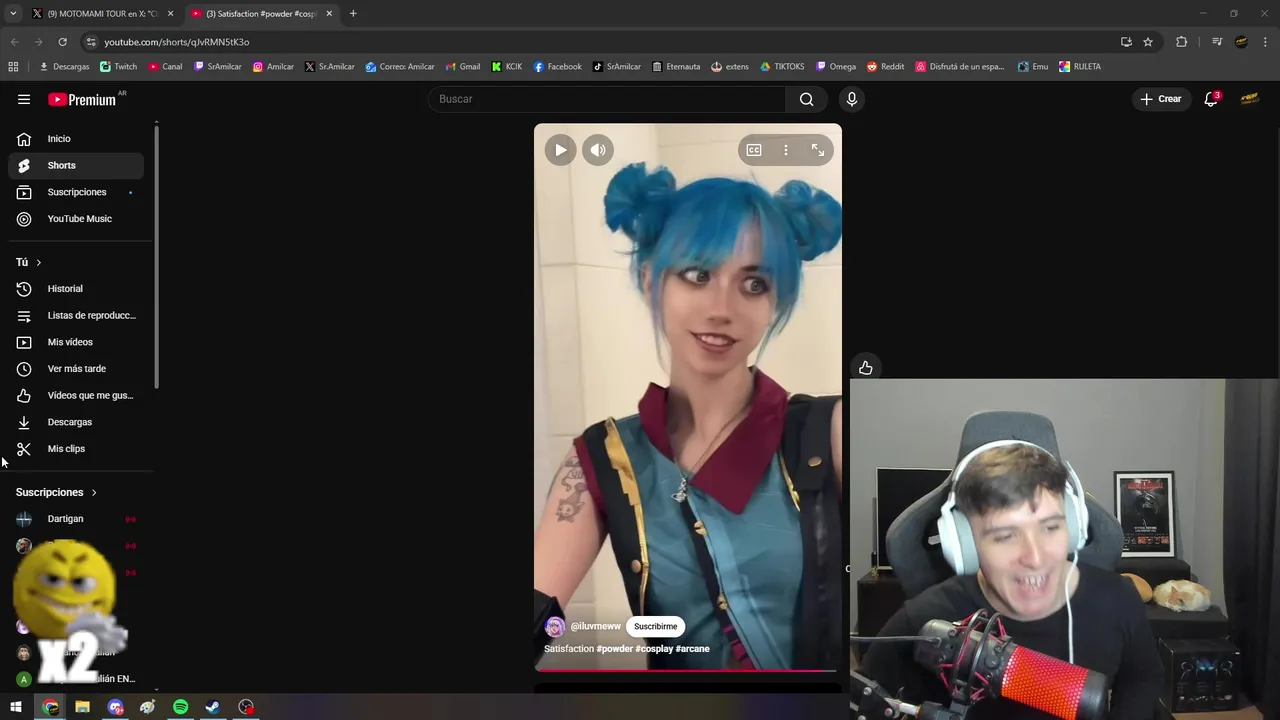Open Descargas in the YouTube sidebar
1280x720 pixels.
tap(76, 422)
